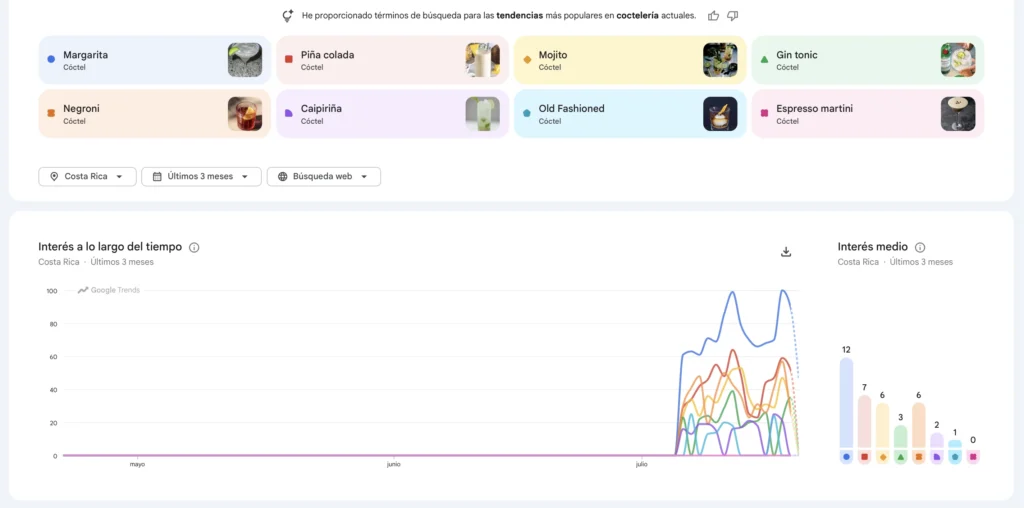Open the Old Fashioned drink thumbnail
The image size is (1024, 508).
click(x=720, y=114)
